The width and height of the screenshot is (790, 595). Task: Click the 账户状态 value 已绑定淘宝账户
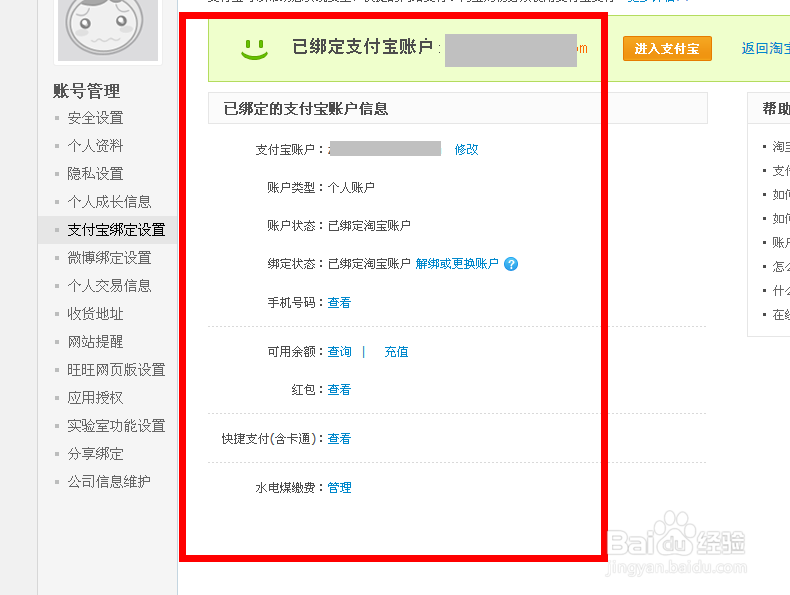tap(369, 226)
